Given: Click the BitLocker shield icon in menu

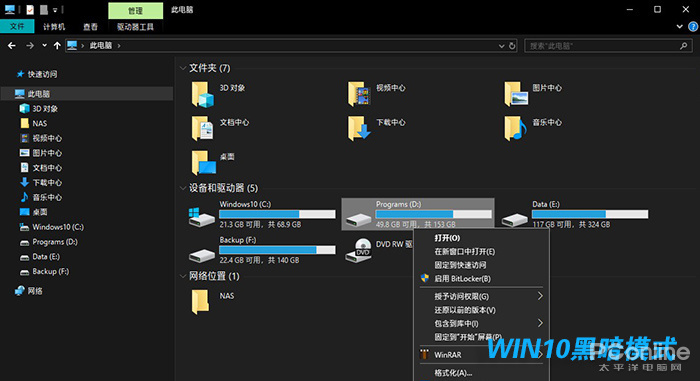Looking at the screenshot, I should 425,278.
